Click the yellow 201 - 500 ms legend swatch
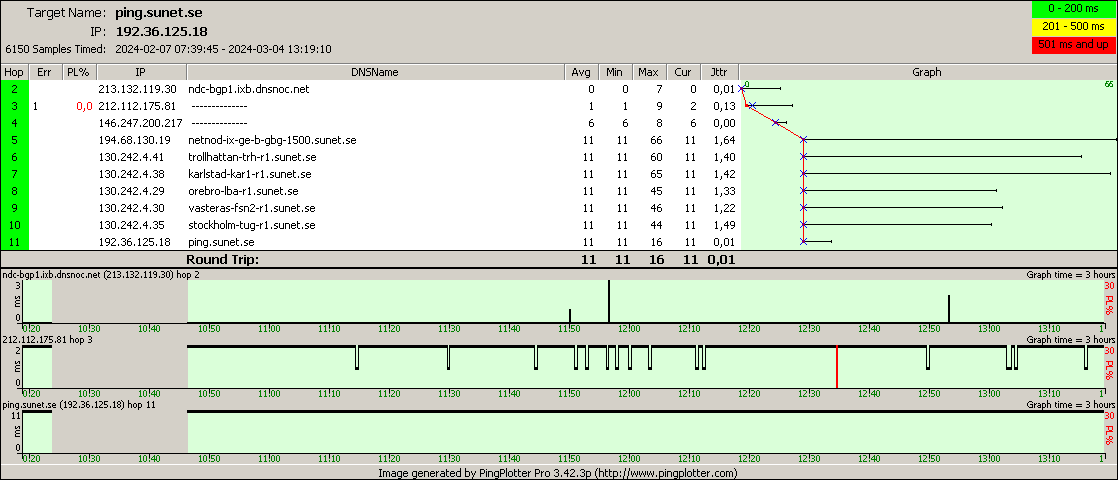Viewport: 1118px width, 480px height. point(1073,27)
